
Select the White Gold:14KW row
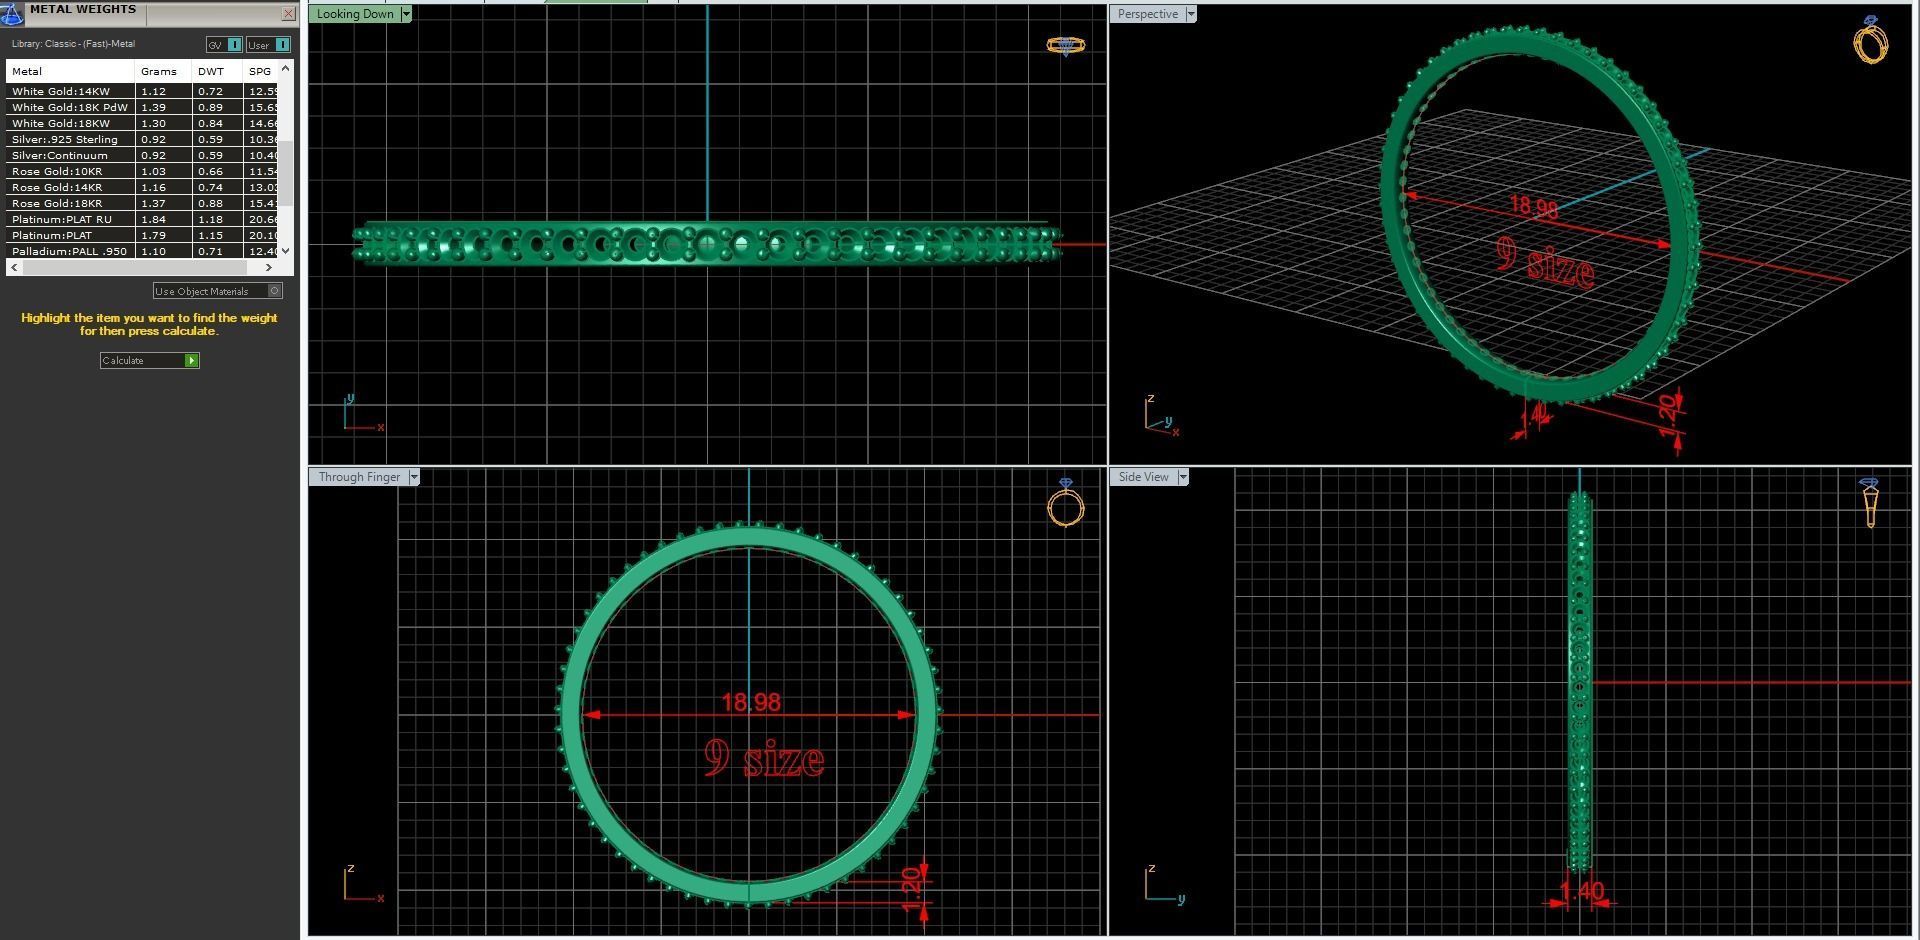(142, 91)
